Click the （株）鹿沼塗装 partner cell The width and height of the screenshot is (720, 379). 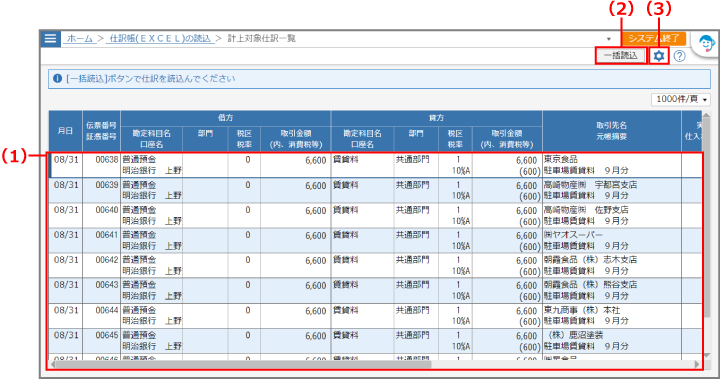[574, 335]
